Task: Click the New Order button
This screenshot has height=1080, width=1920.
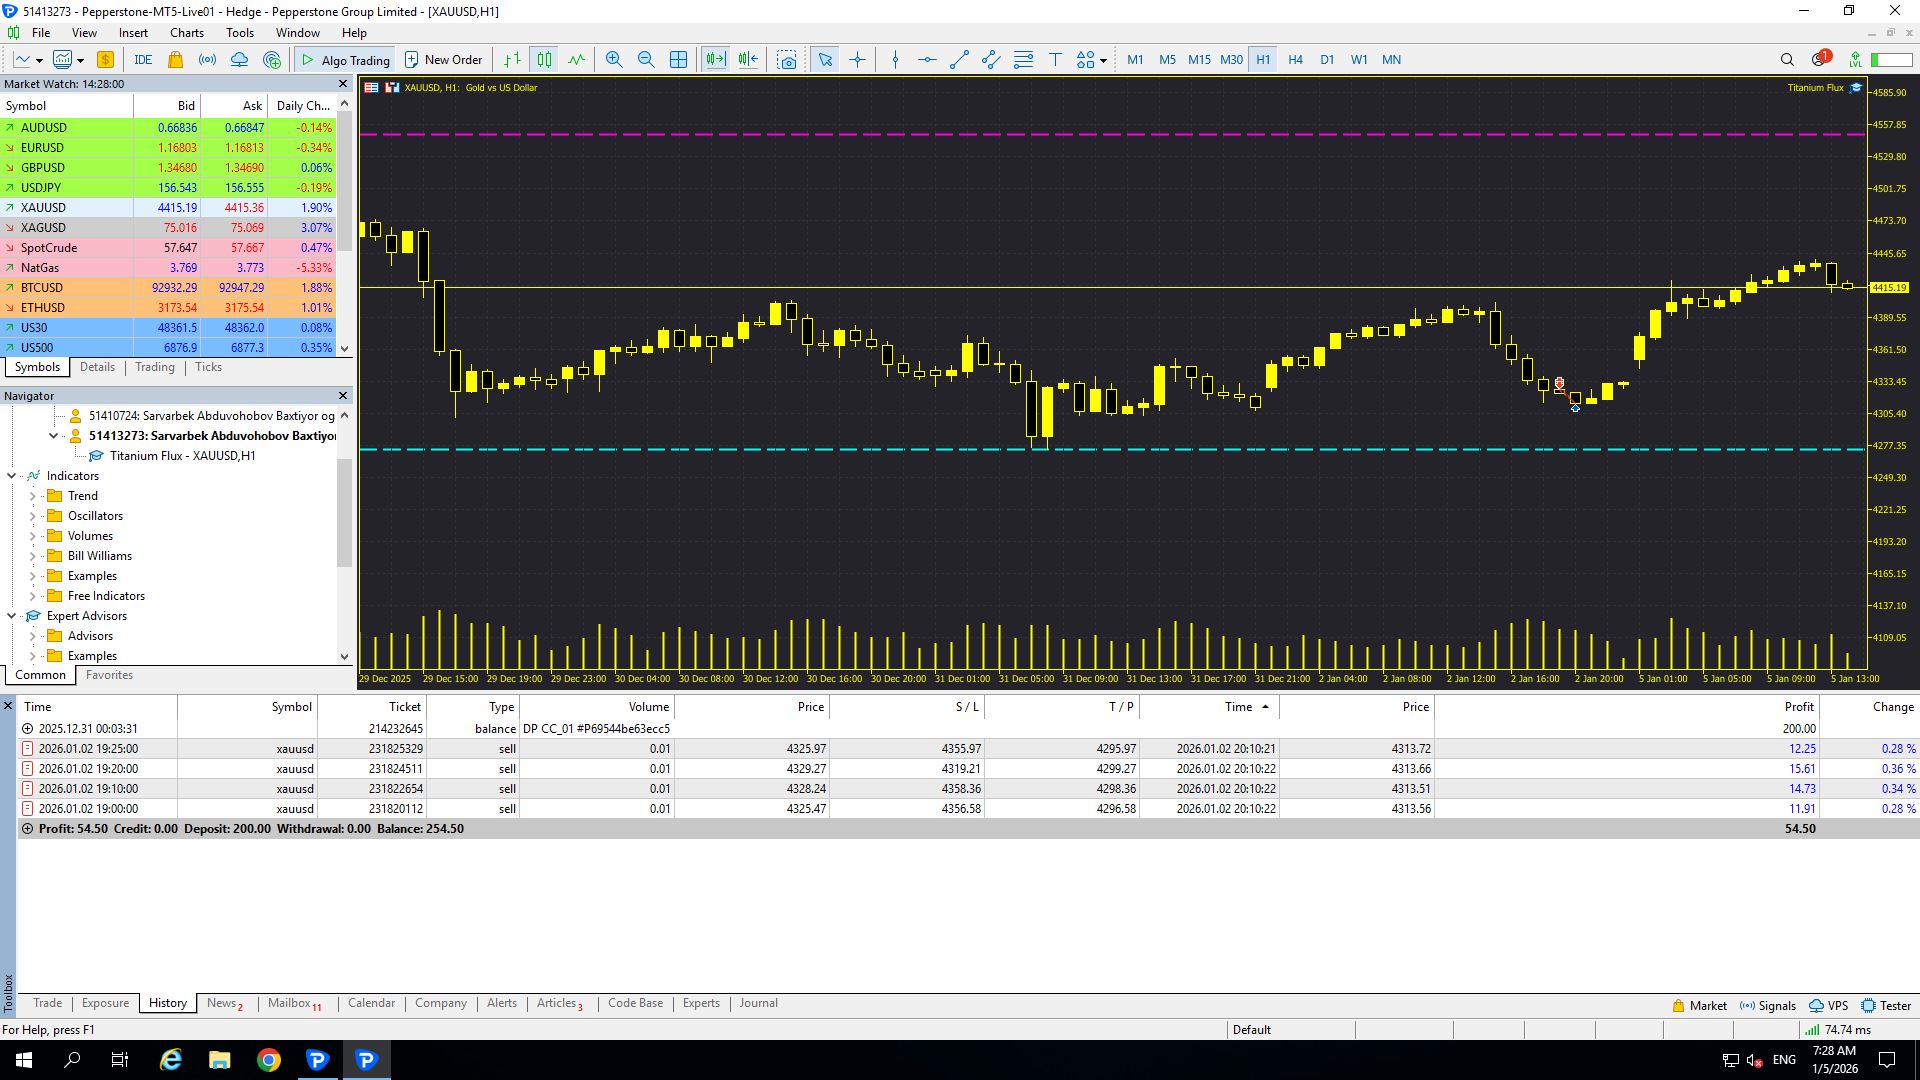Action: pos(443,60)
